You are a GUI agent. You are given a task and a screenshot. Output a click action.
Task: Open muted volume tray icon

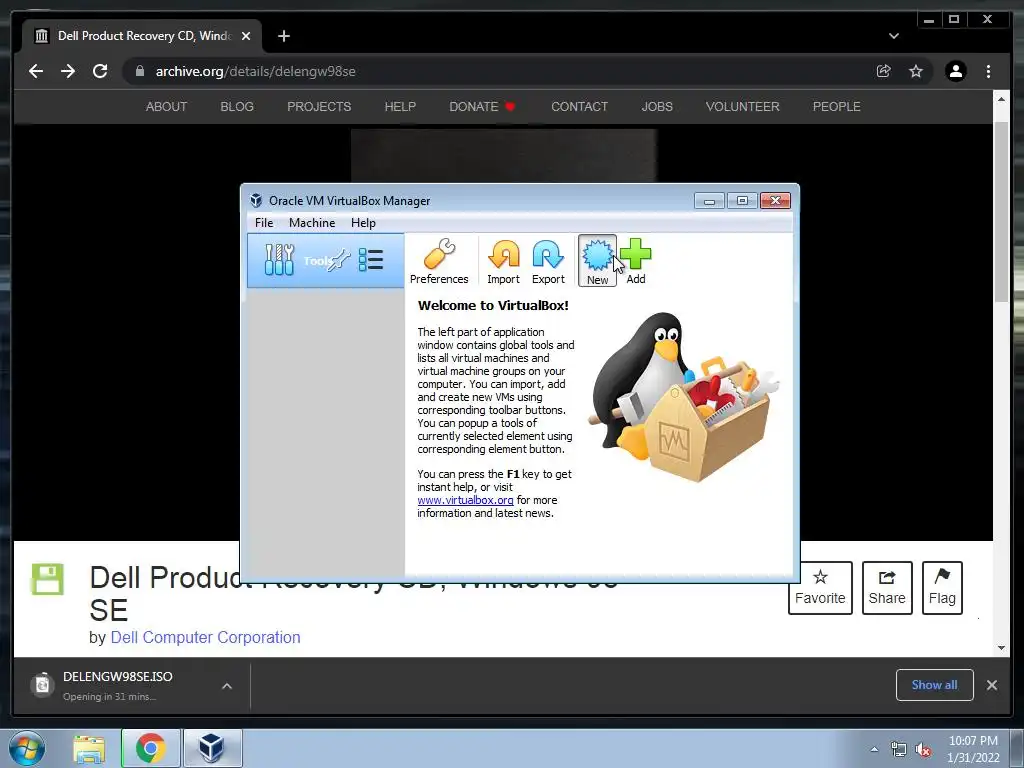click(923, 750)
